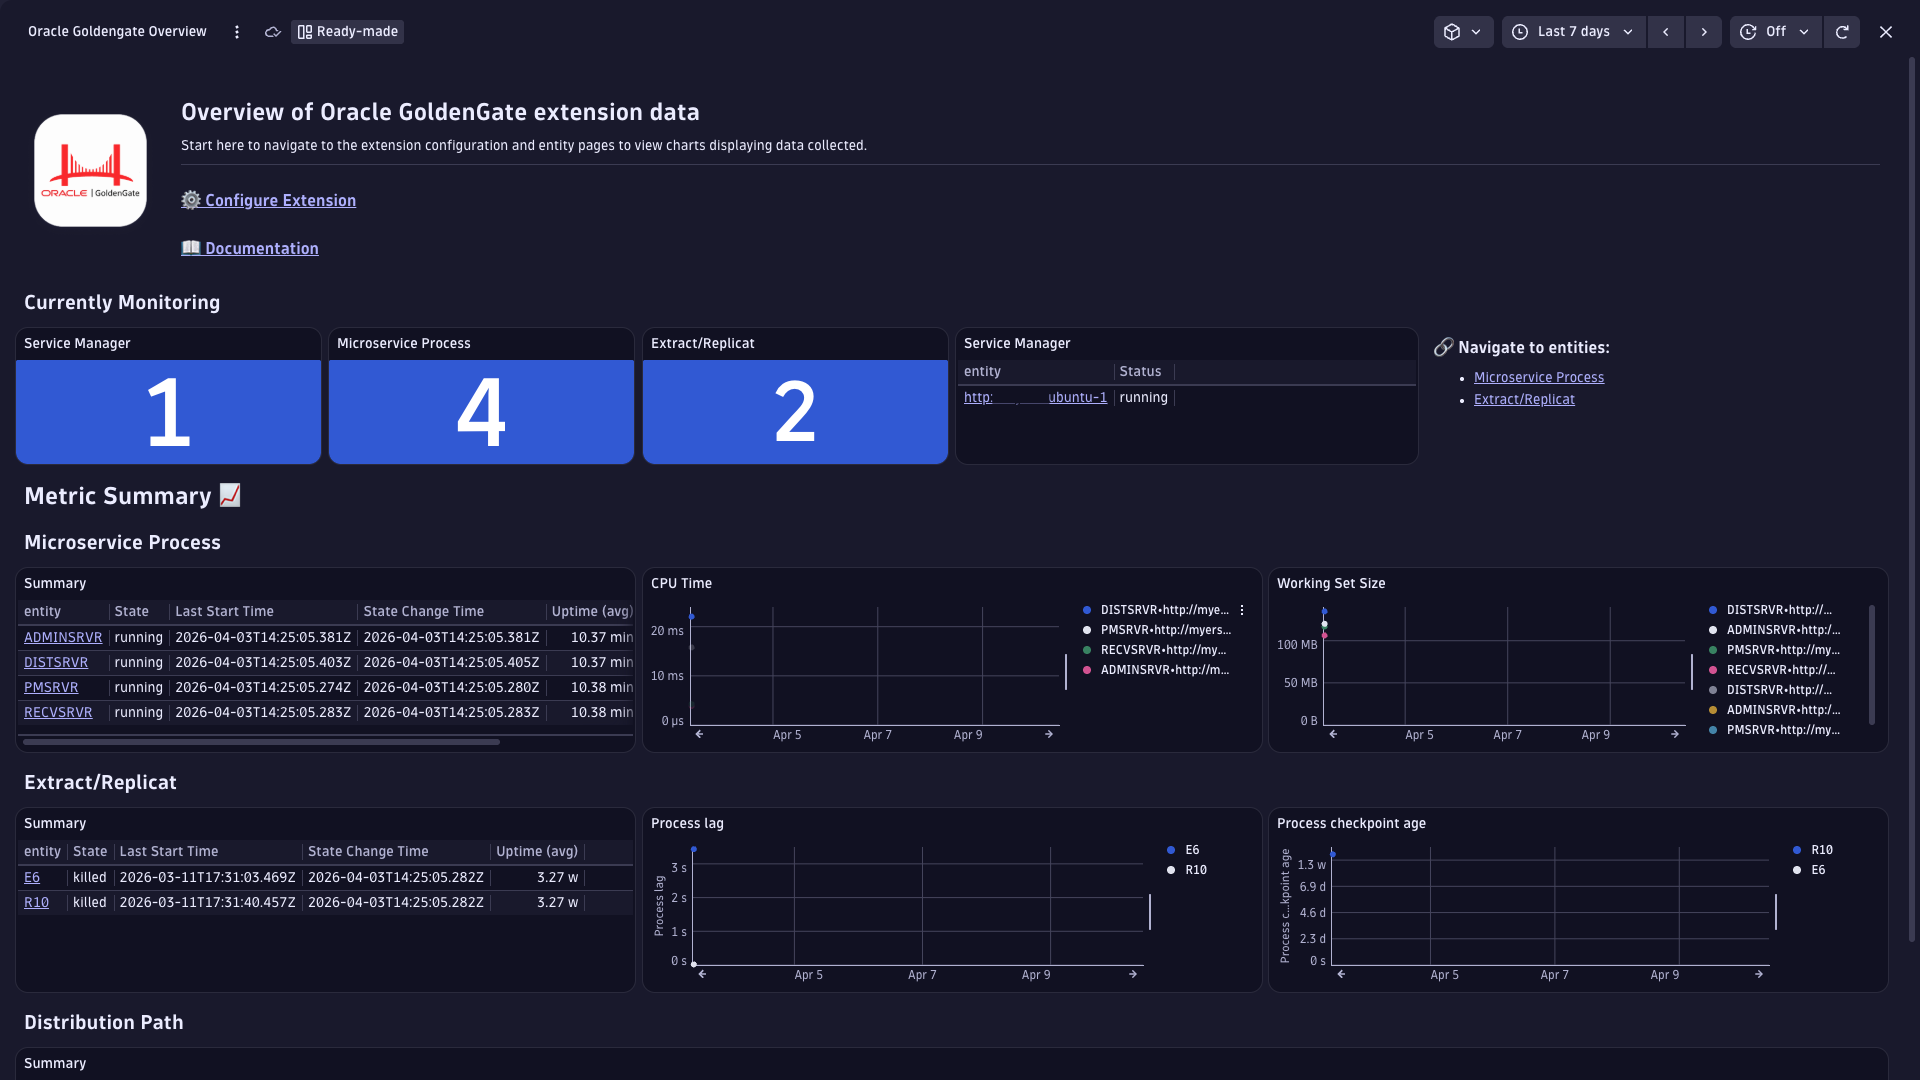The width and height of the screenshot is (1920, 1080).
Task: Open the ADMINSRVR entity link
Action: pos(63,637)
